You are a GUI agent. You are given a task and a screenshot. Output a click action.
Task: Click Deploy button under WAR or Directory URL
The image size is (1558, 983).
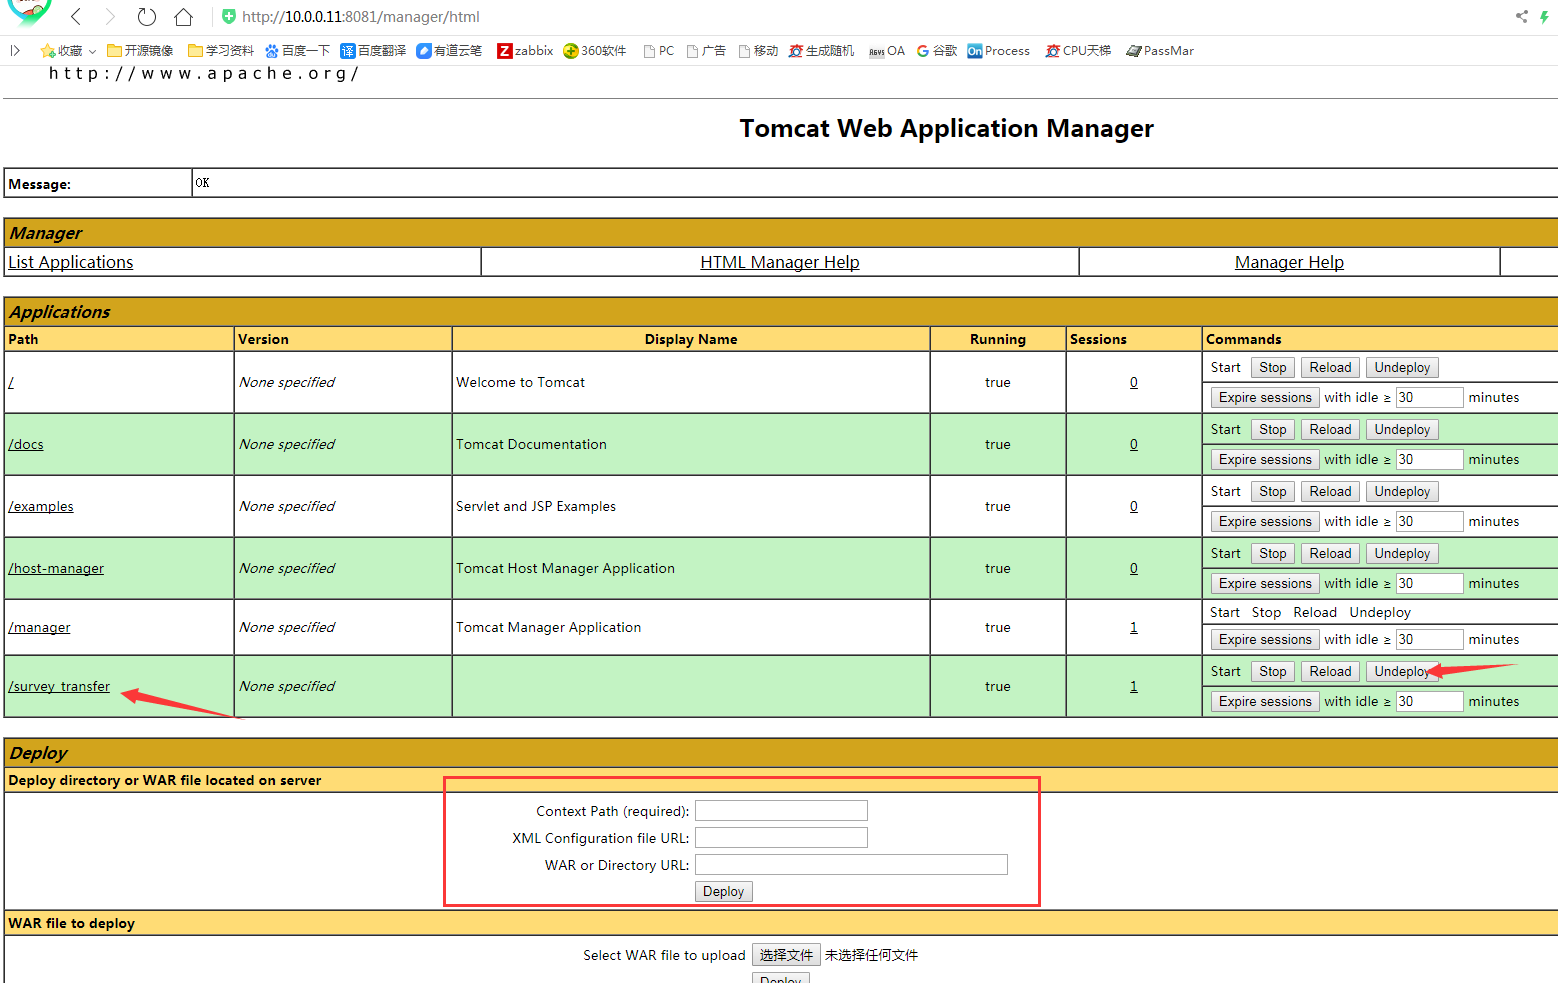point(723,891)
